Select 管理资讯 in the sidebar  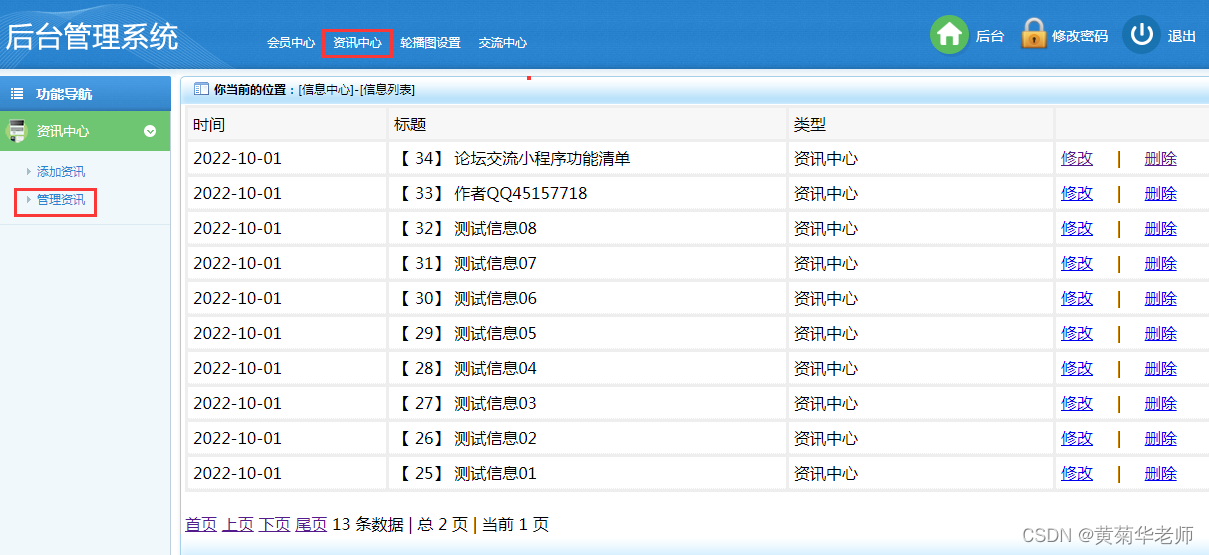61,200
